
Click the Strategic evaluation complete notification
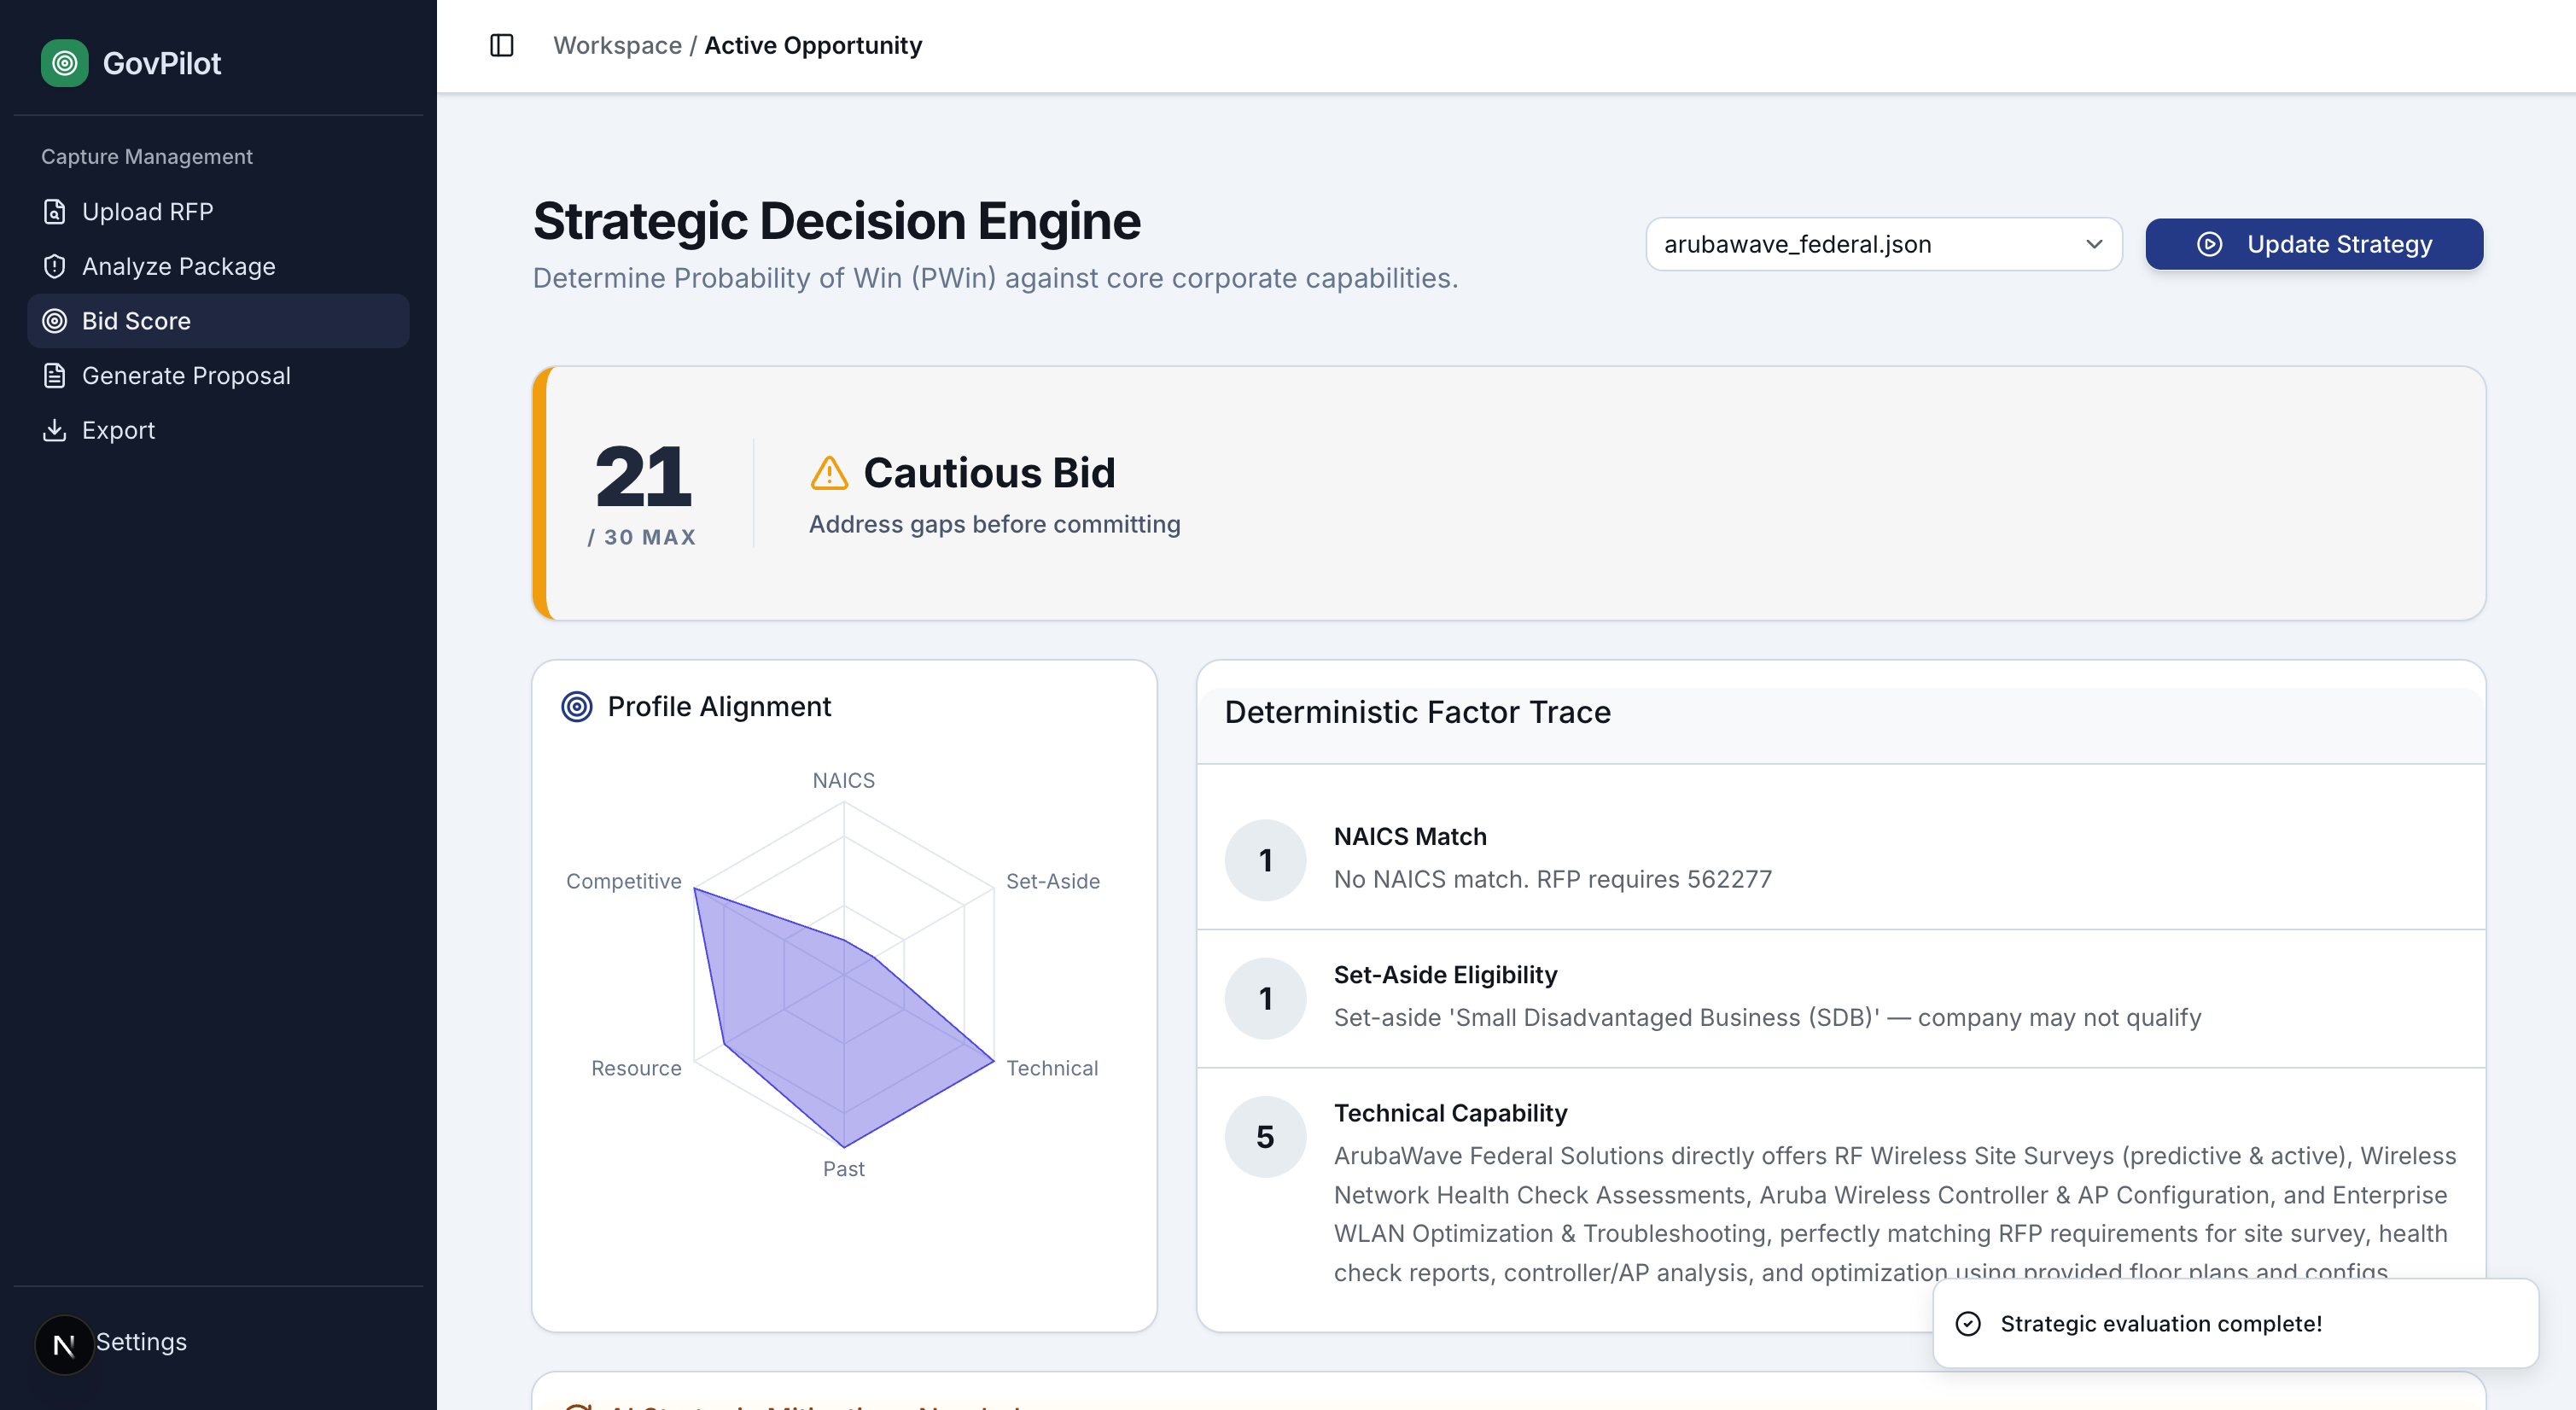(2234, 1323)
